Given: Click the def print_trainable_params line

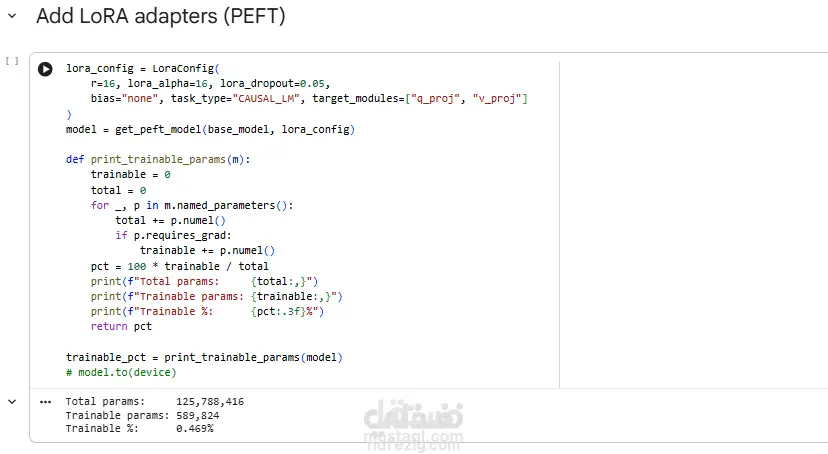Looking at the screenshot, I should tap(158, 159).
